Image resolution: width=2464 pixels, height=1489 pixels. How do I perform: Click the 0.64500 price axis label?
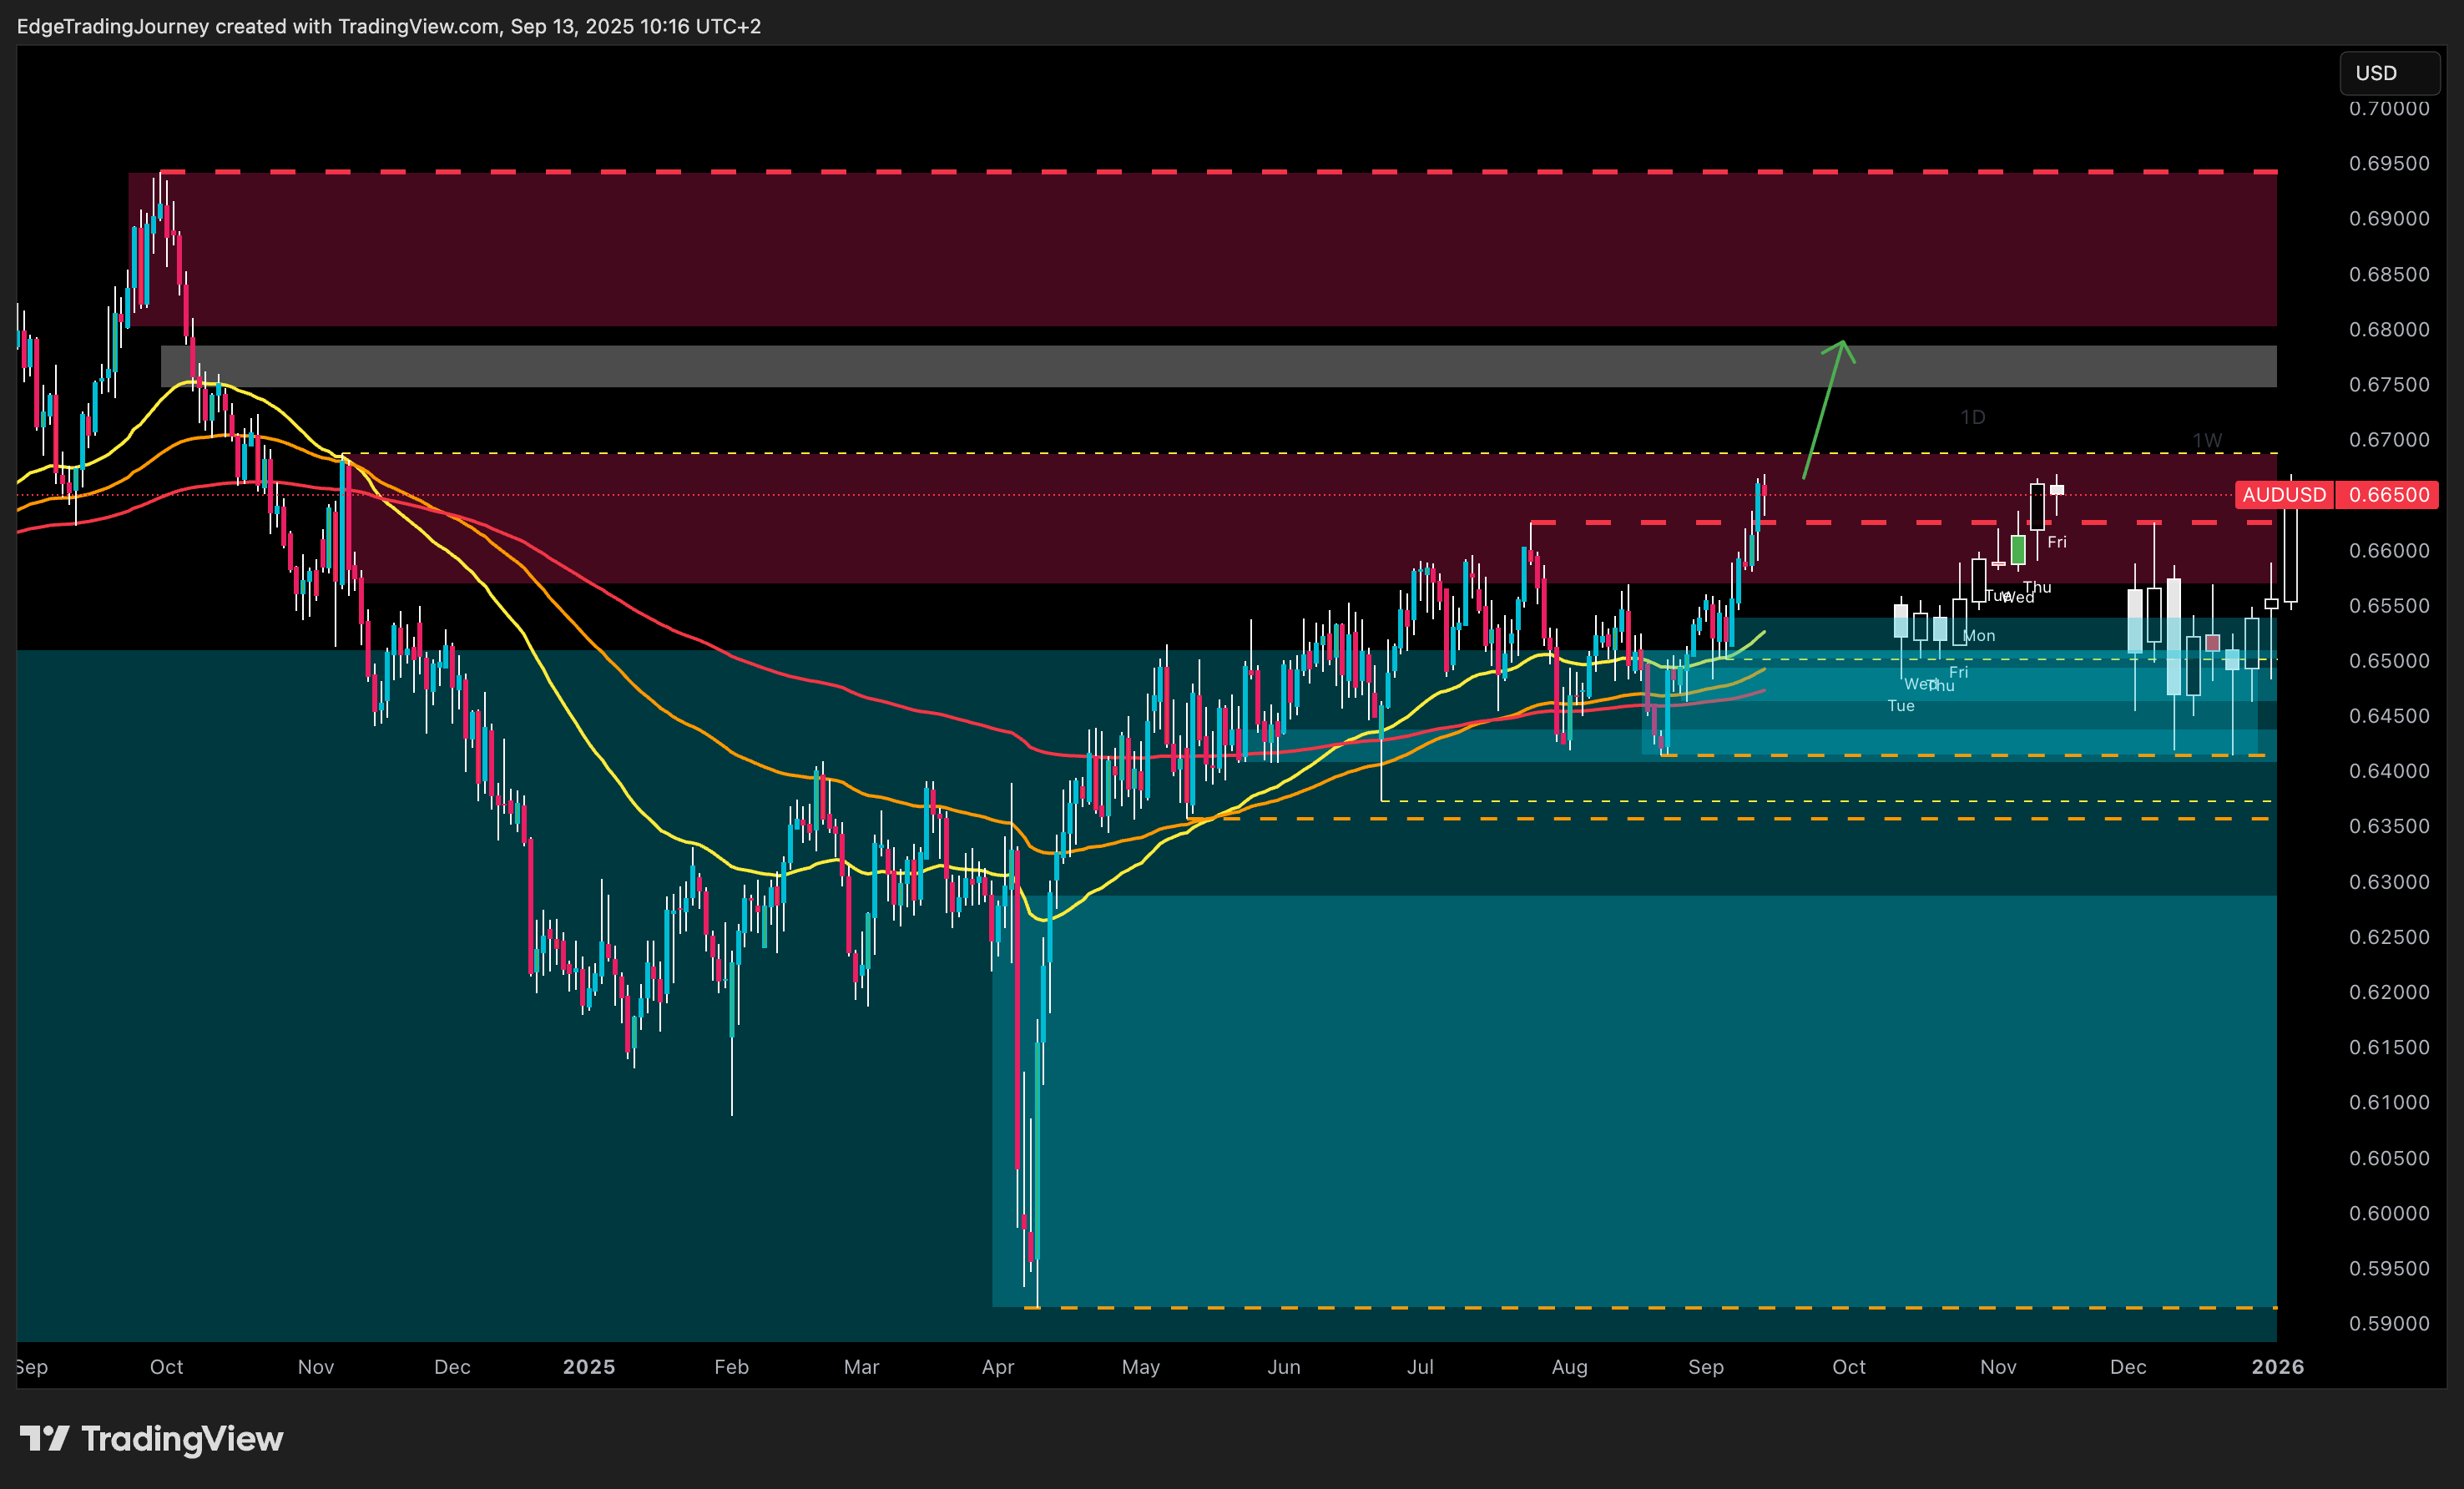[2389, 715]
